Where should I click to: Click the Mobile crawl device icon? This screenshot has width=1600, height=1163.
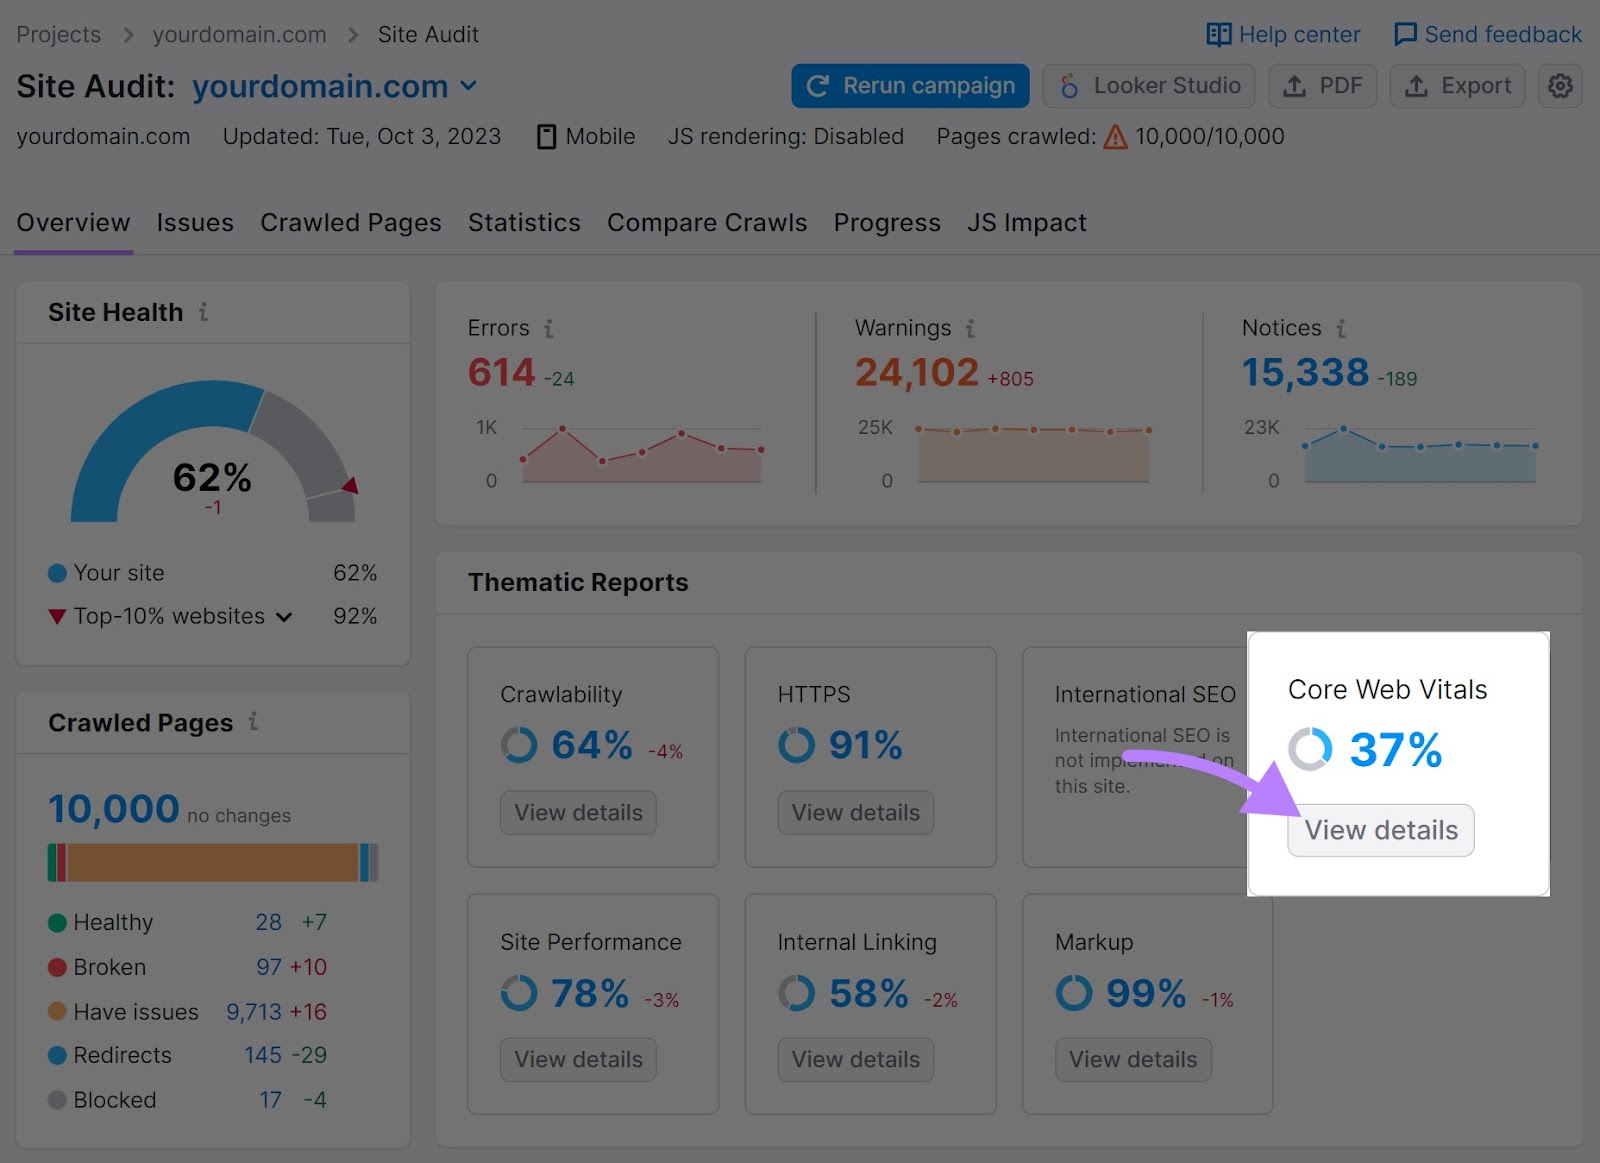[x=546, y=136]
